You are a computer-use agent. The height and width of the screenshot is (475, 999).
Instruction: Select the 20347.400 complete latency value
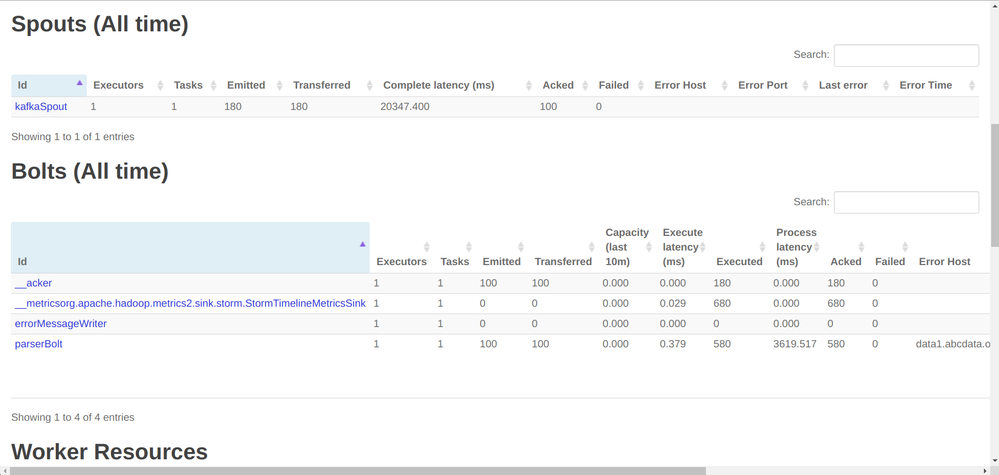(405, 106)
